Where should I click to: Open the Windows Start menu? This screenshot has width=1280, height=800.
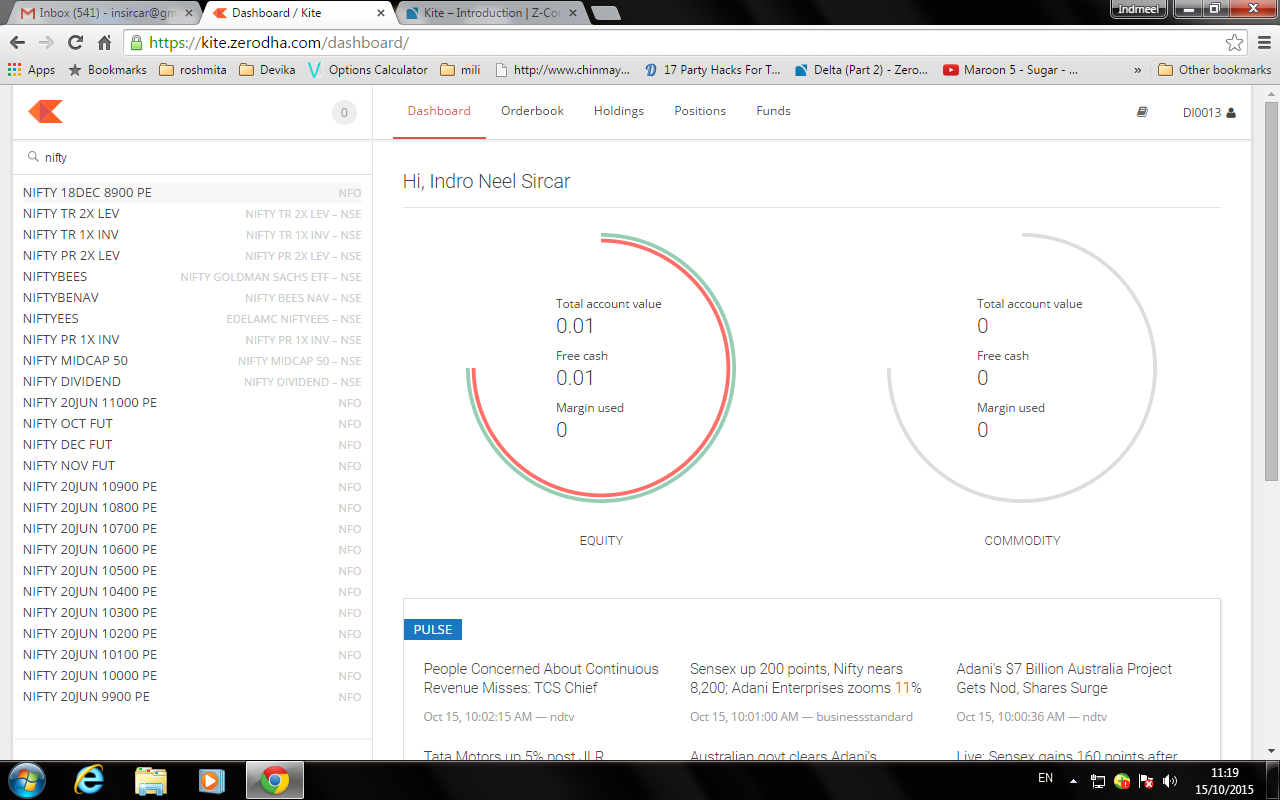[25, 780]
